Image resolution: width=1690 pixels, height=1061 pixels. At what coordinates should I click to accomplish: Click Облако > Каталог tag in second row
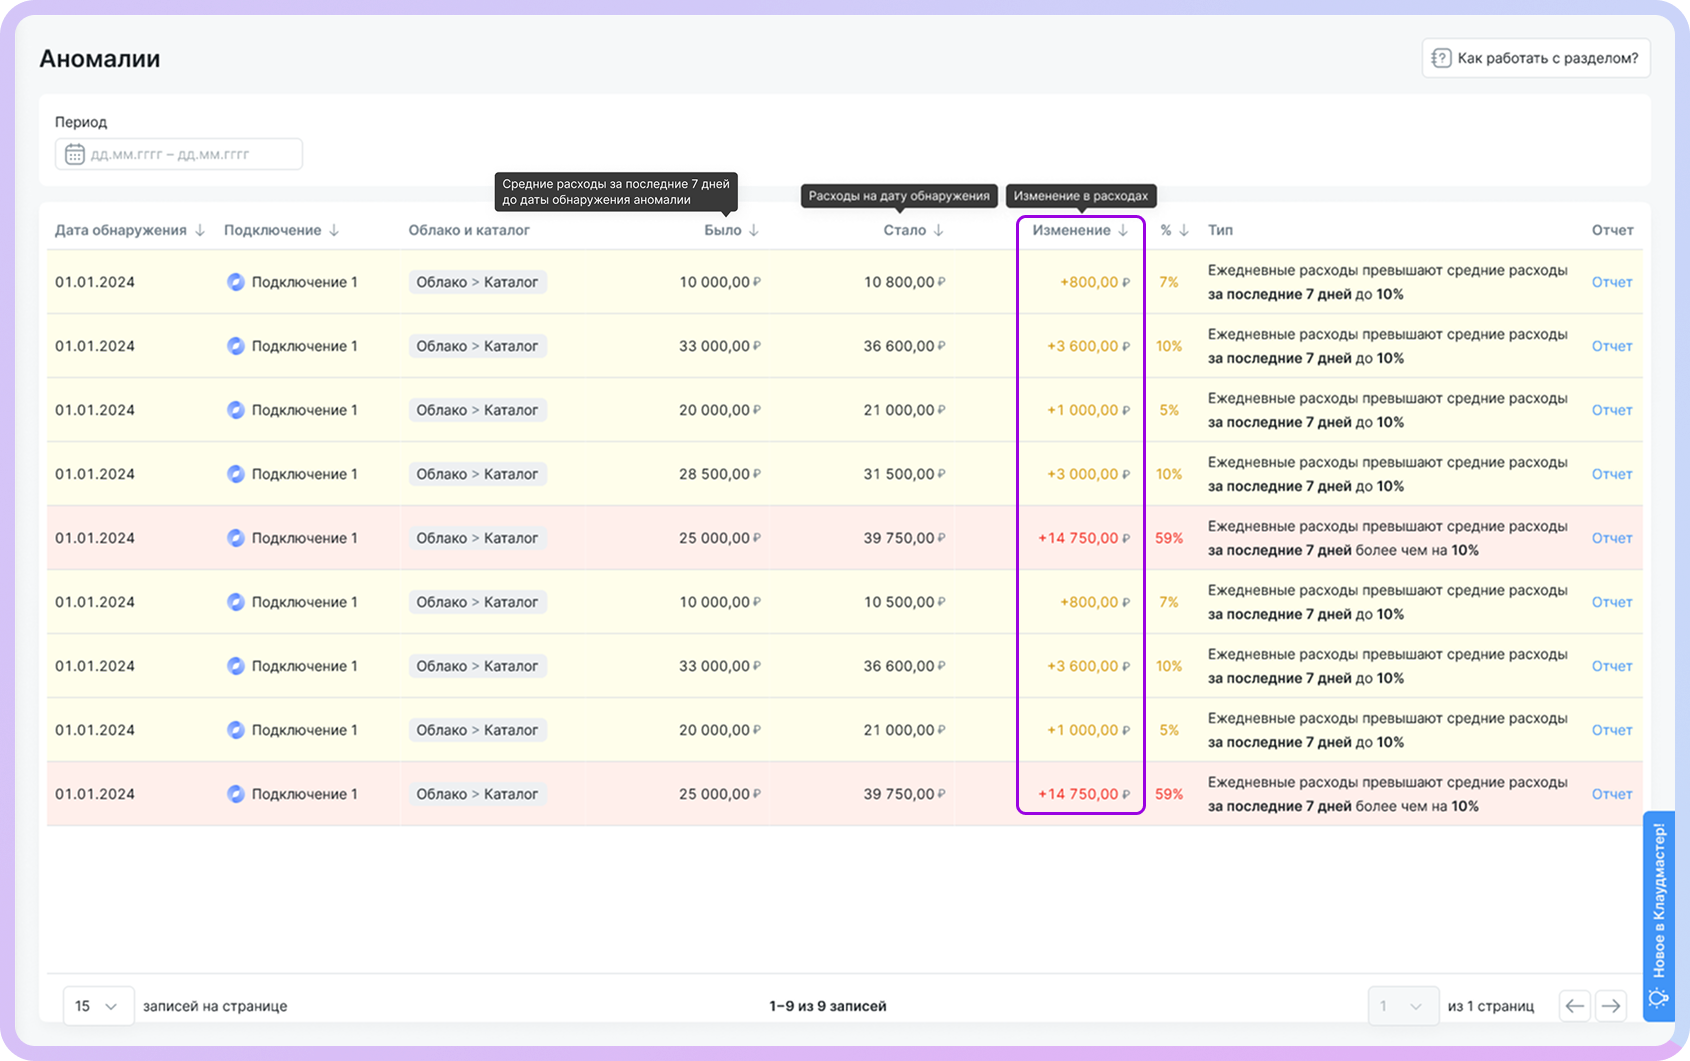click(x=477, y=346)
